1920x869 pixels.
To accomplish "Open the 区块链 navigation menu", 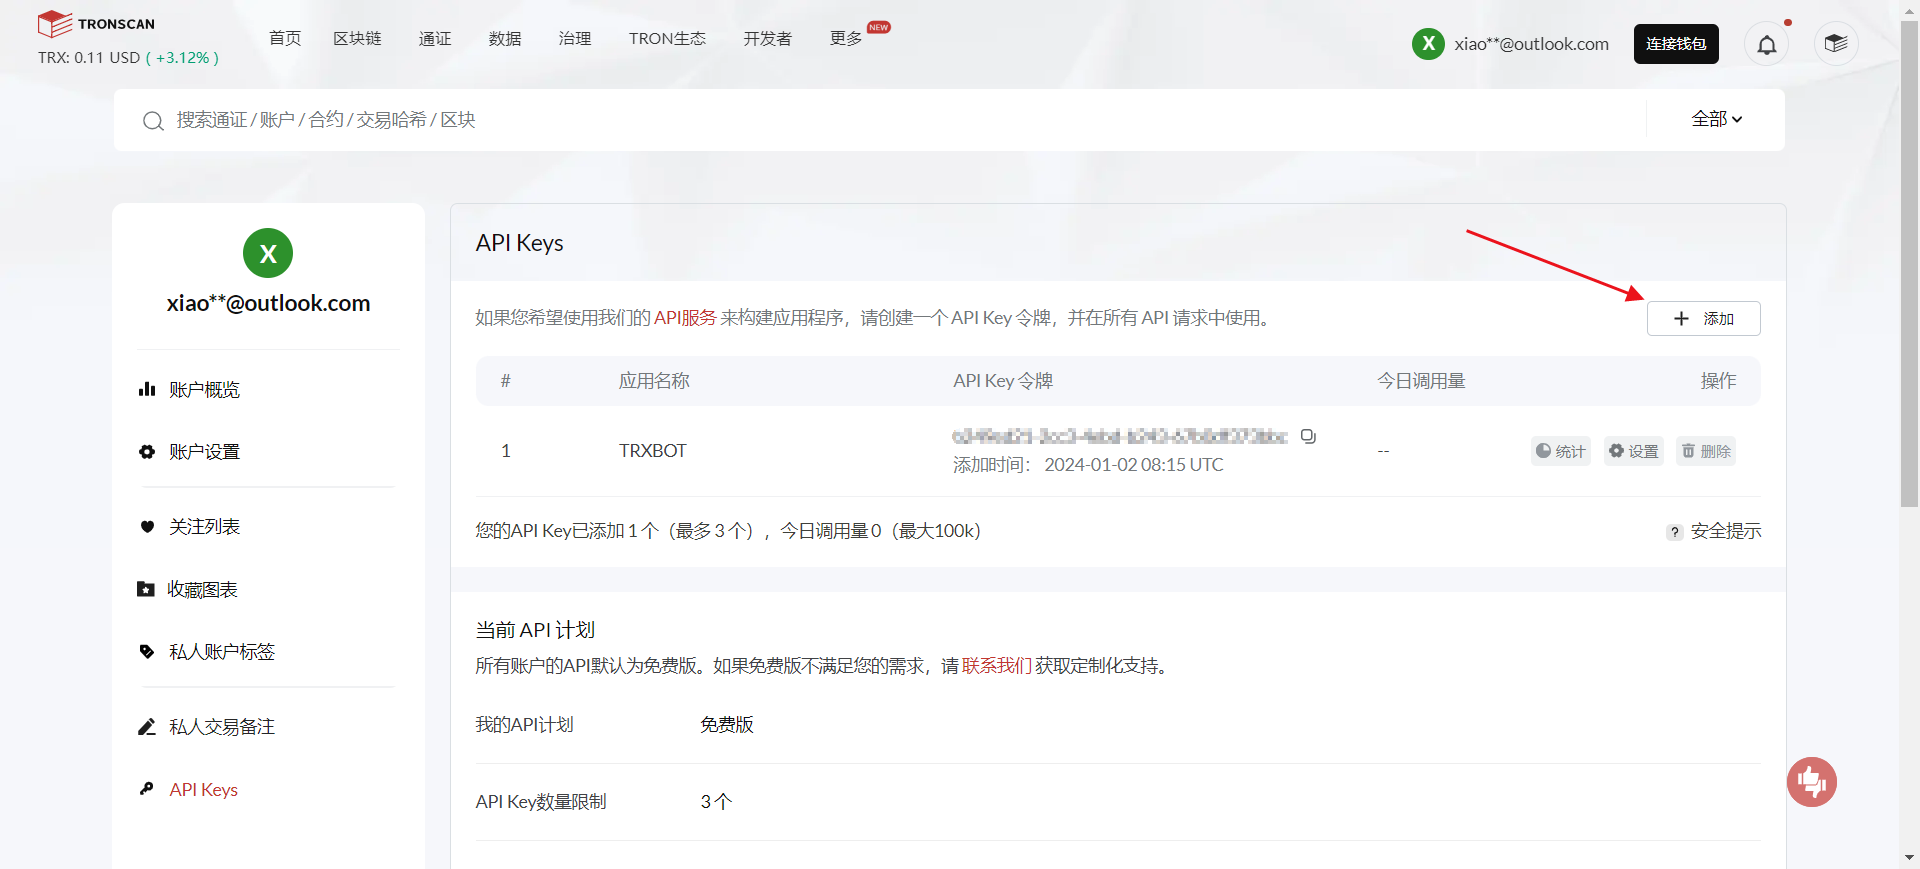I will pyautogui.click(x=357, y=39).
